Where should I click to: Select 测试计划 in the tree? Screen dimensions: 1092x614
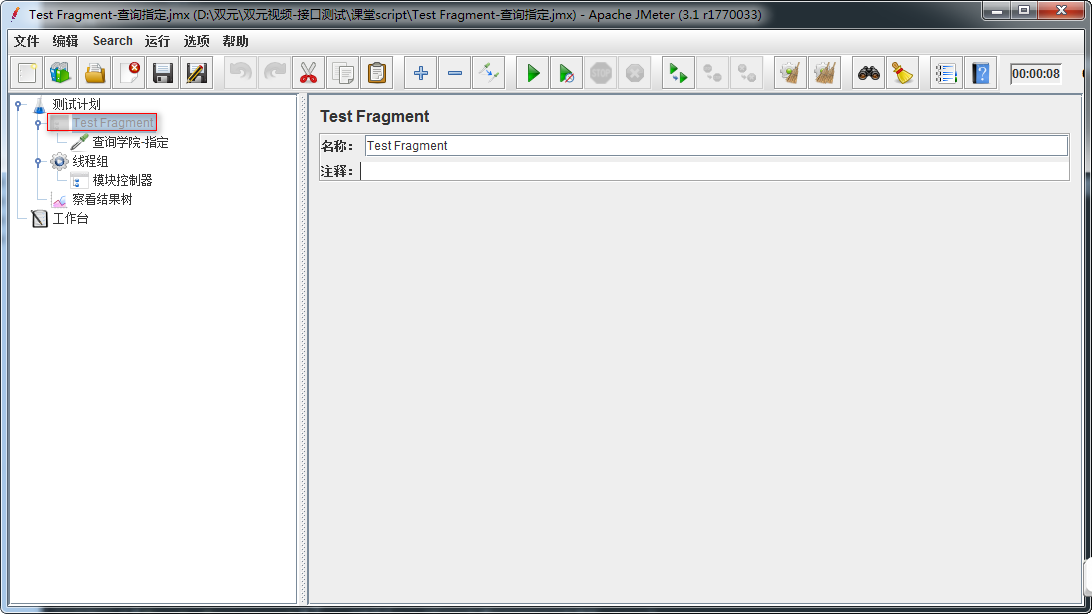(x=77, y=104)
